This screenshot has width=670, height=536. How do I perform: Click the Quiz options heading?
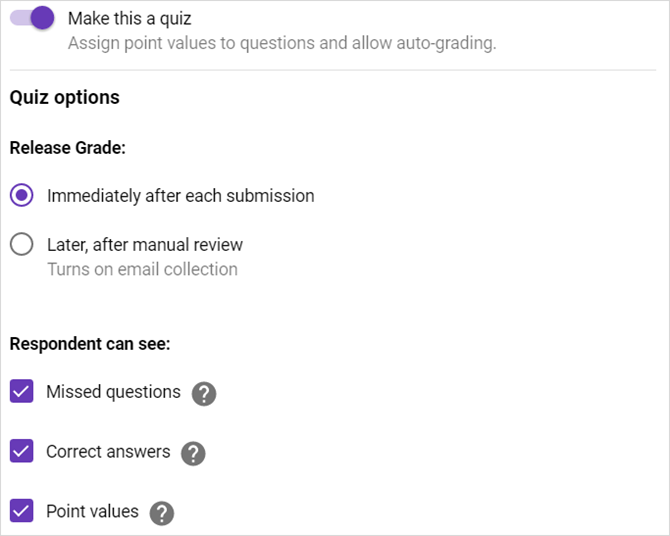pos(65,98)
